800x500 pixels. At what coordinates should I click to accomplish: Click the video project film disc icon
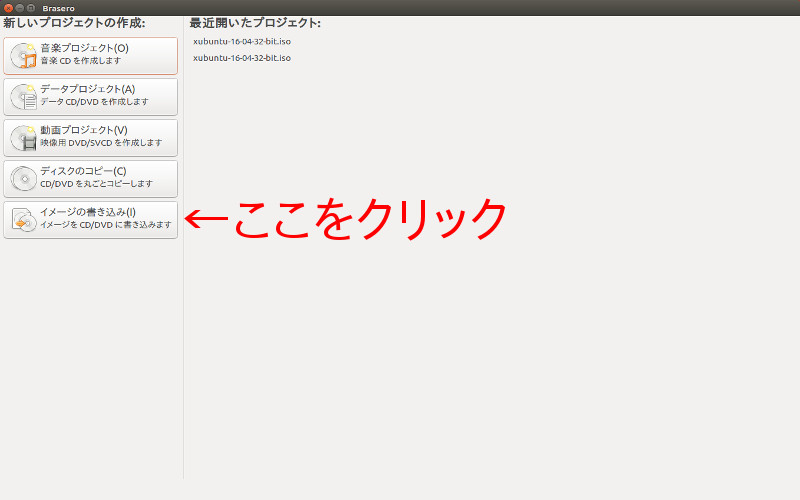pos(23,138)
